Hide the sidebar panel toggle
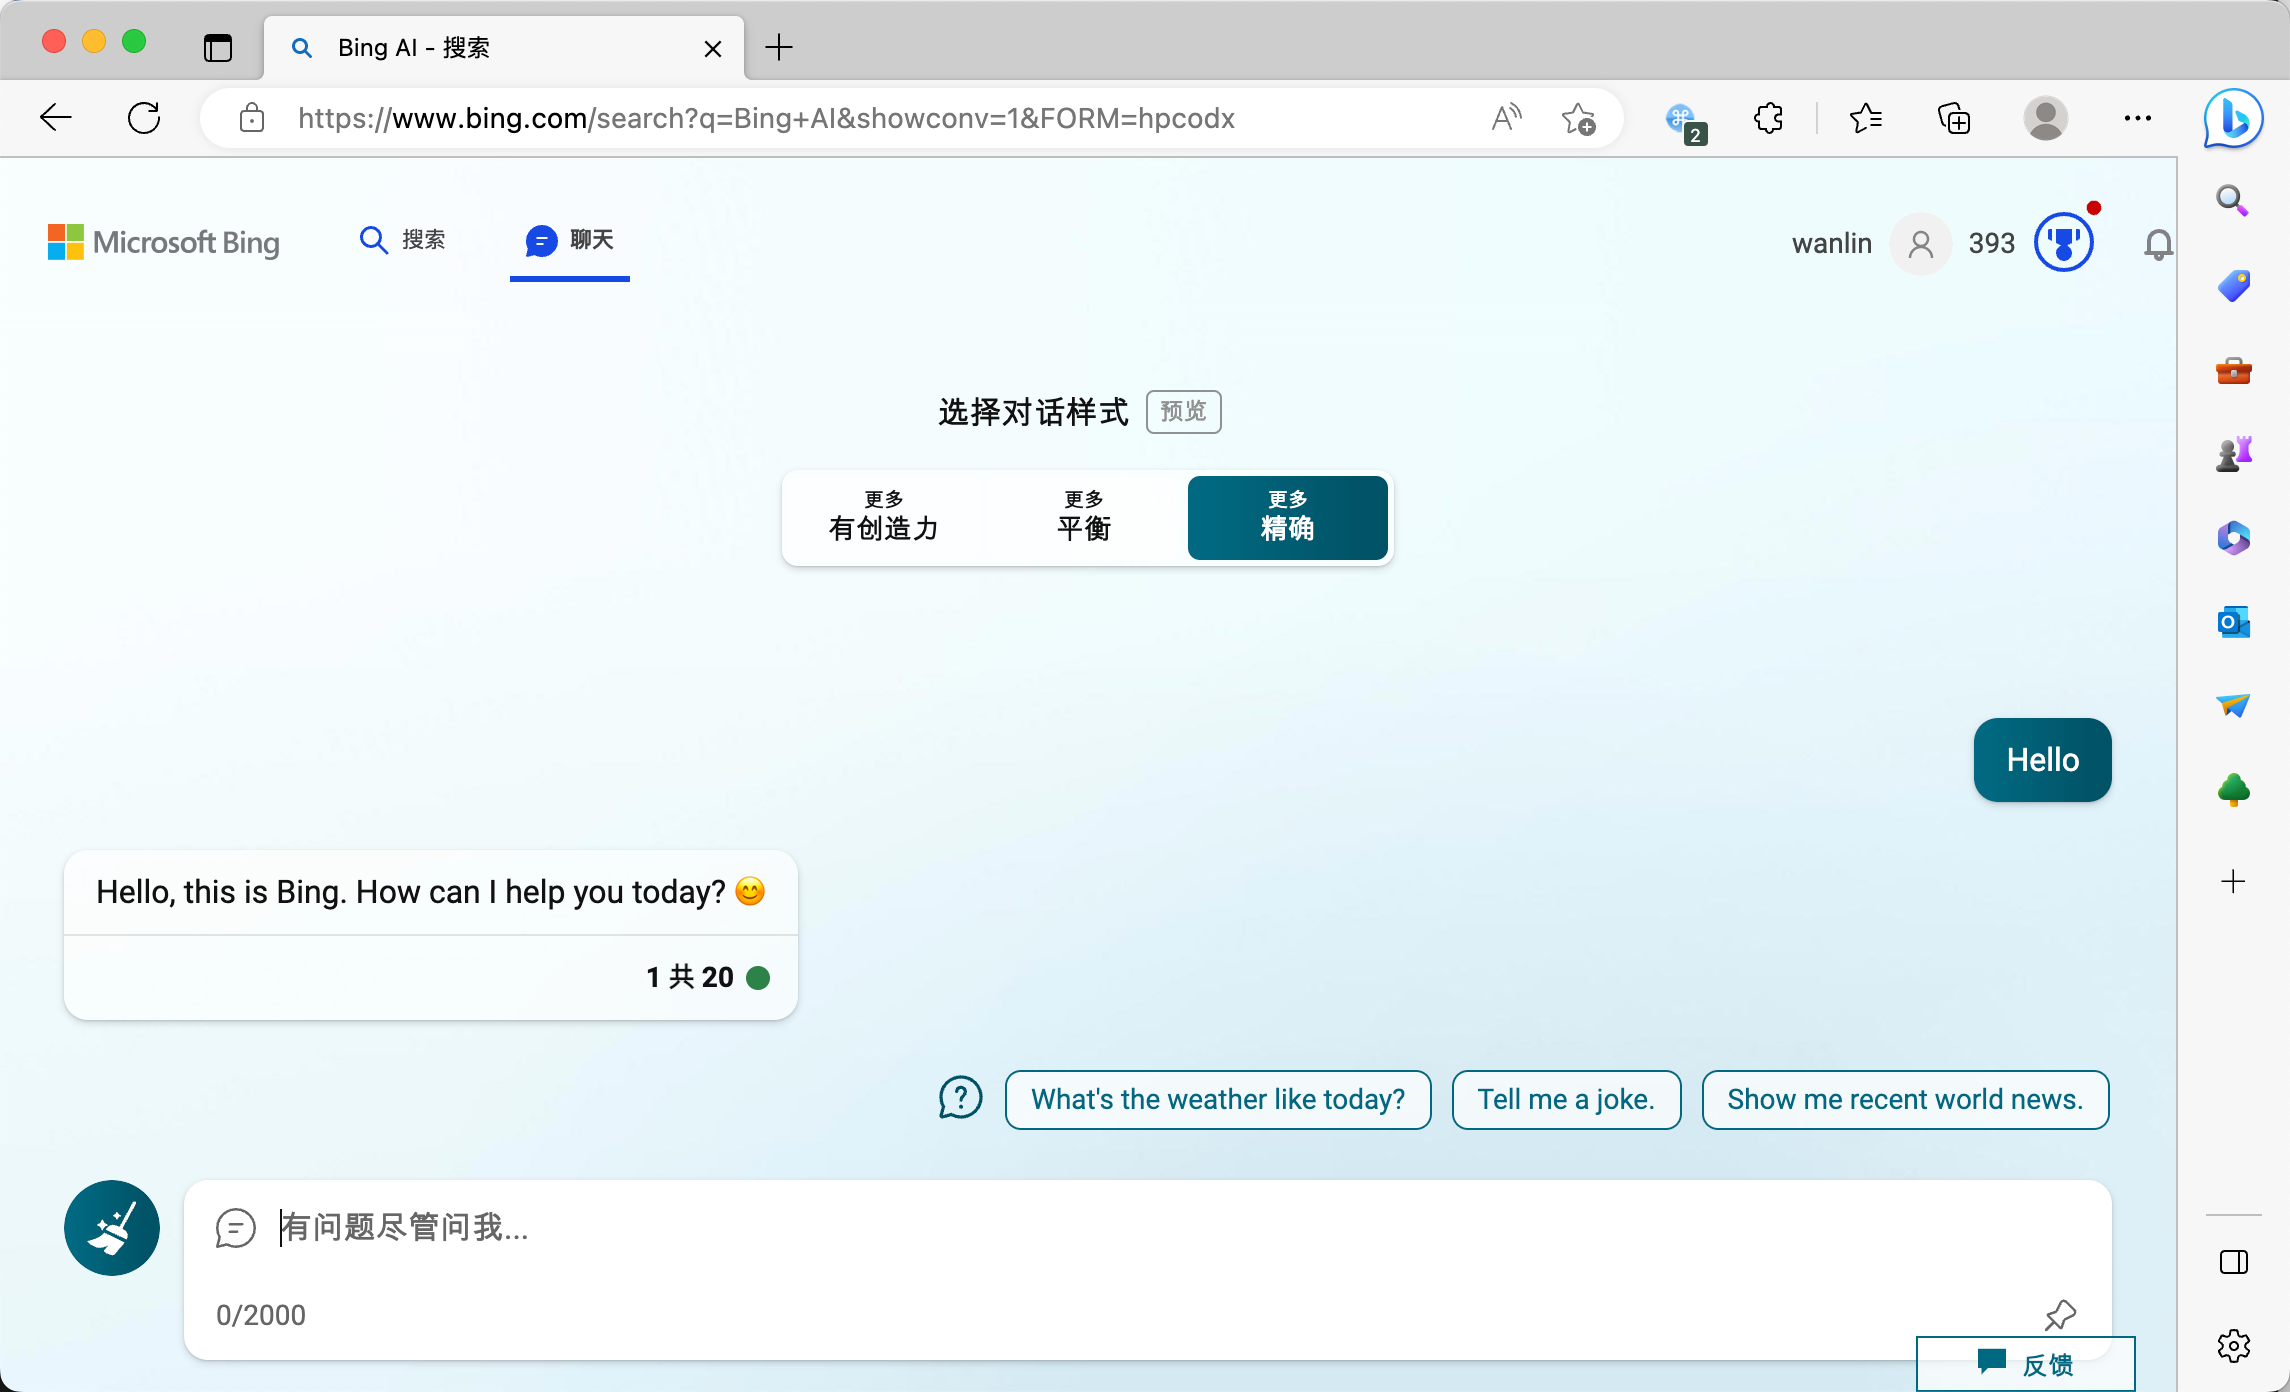2290x1392 pixels. tap(2233, 1262)
